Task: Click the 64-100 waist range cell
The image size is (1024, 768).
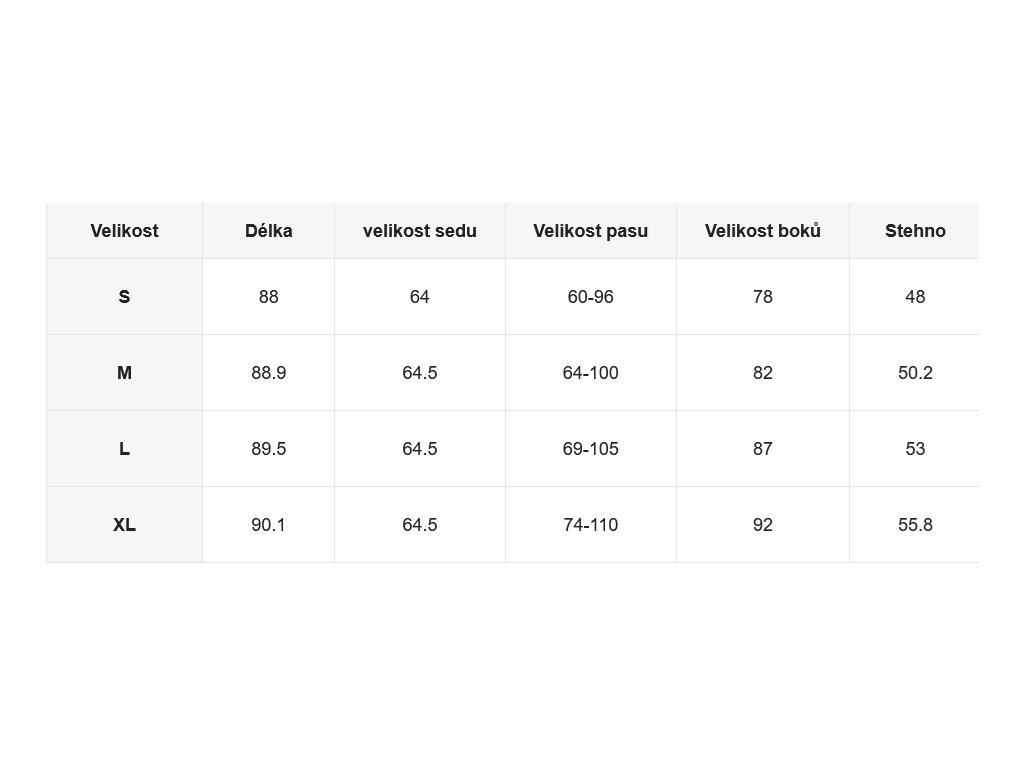Action: coord(591,373)
